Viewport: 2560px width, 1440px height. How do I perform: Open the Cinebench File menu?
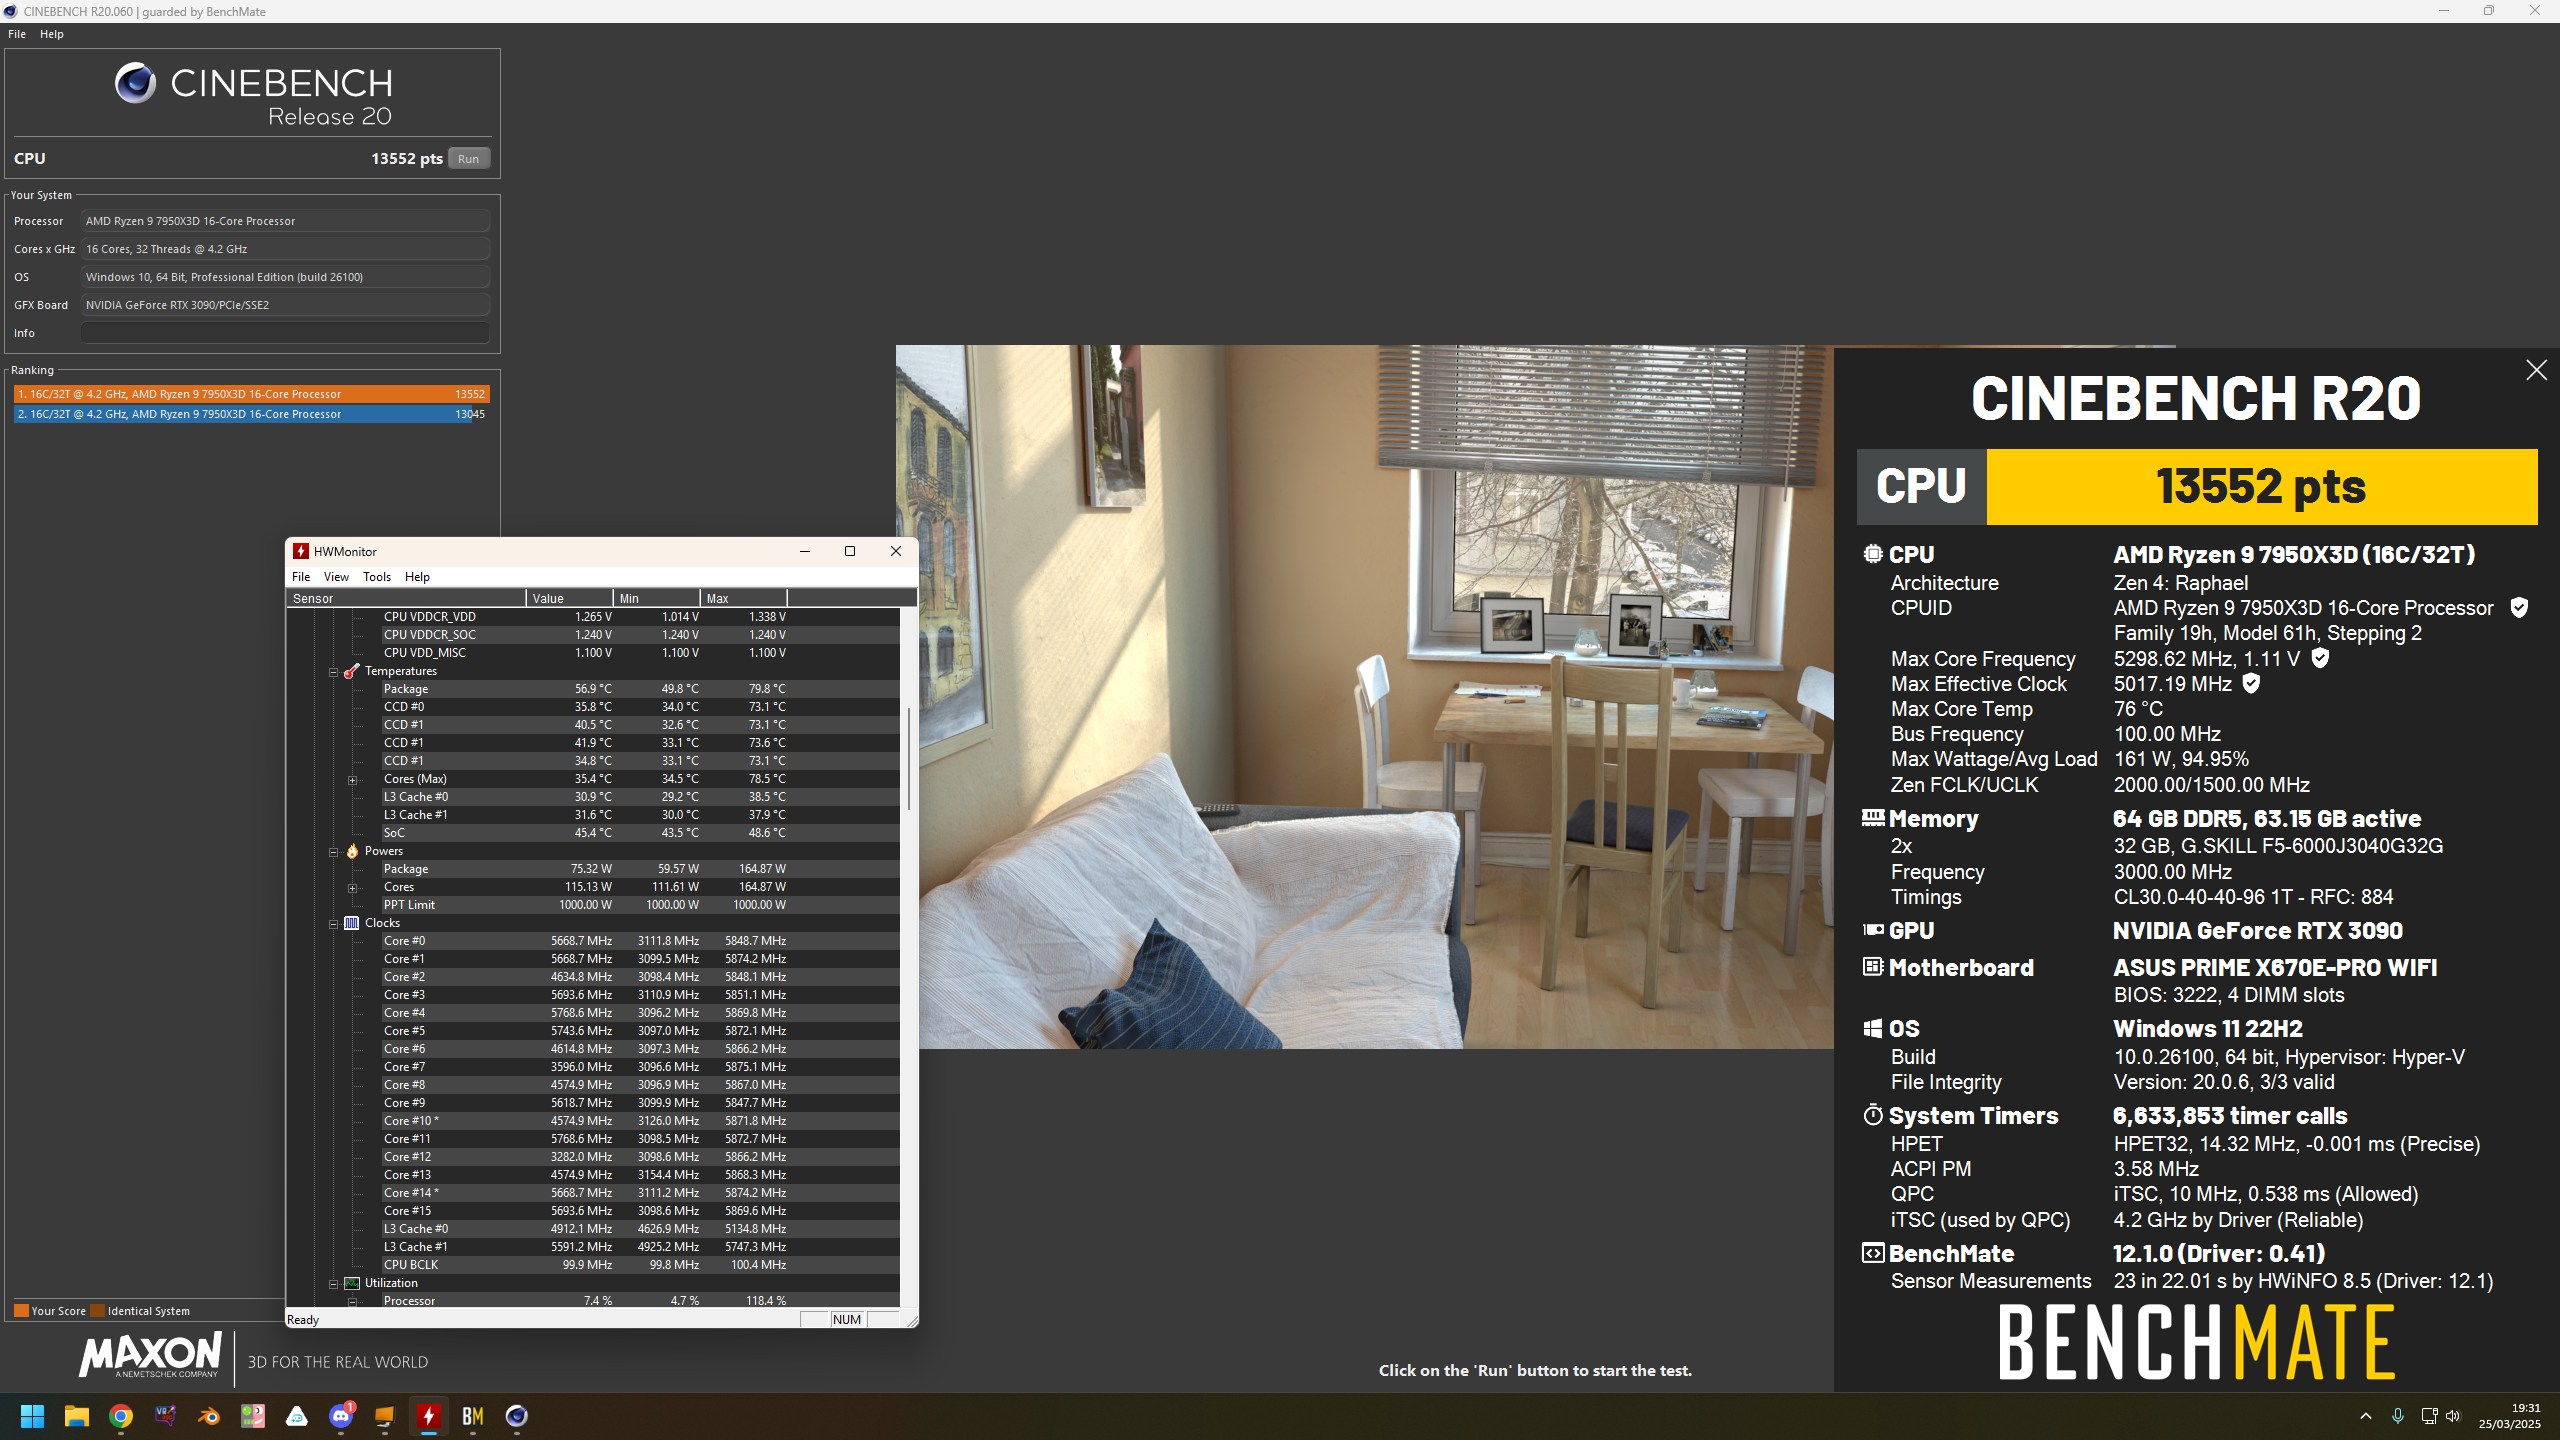pos(17,34)
